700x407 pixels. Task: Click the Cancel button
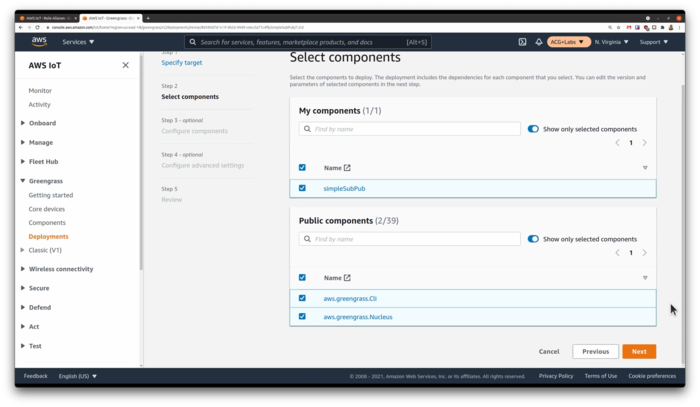point(549,352)
